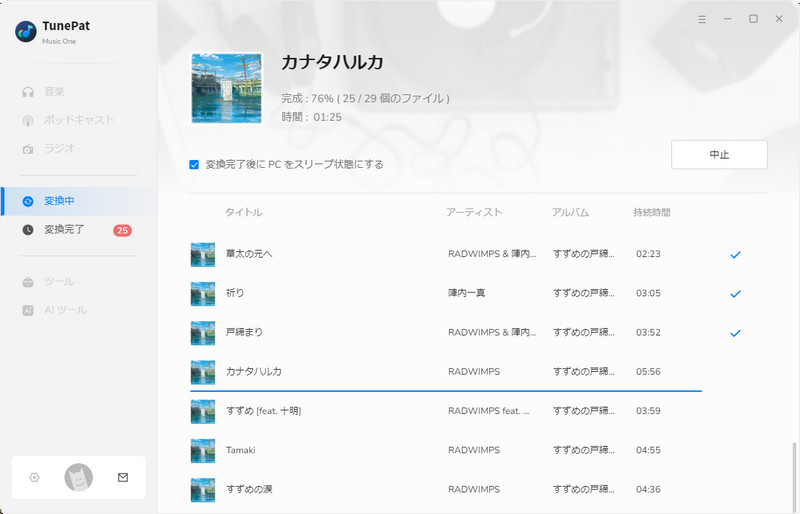Click the toolbox ツール icon

tap(28, 282)
